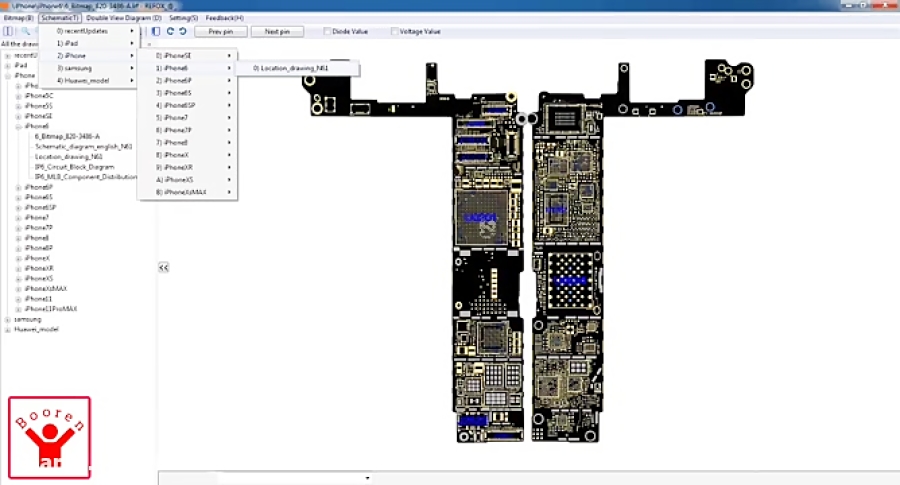Expand the iPhone5S tree node

point(18,106)
